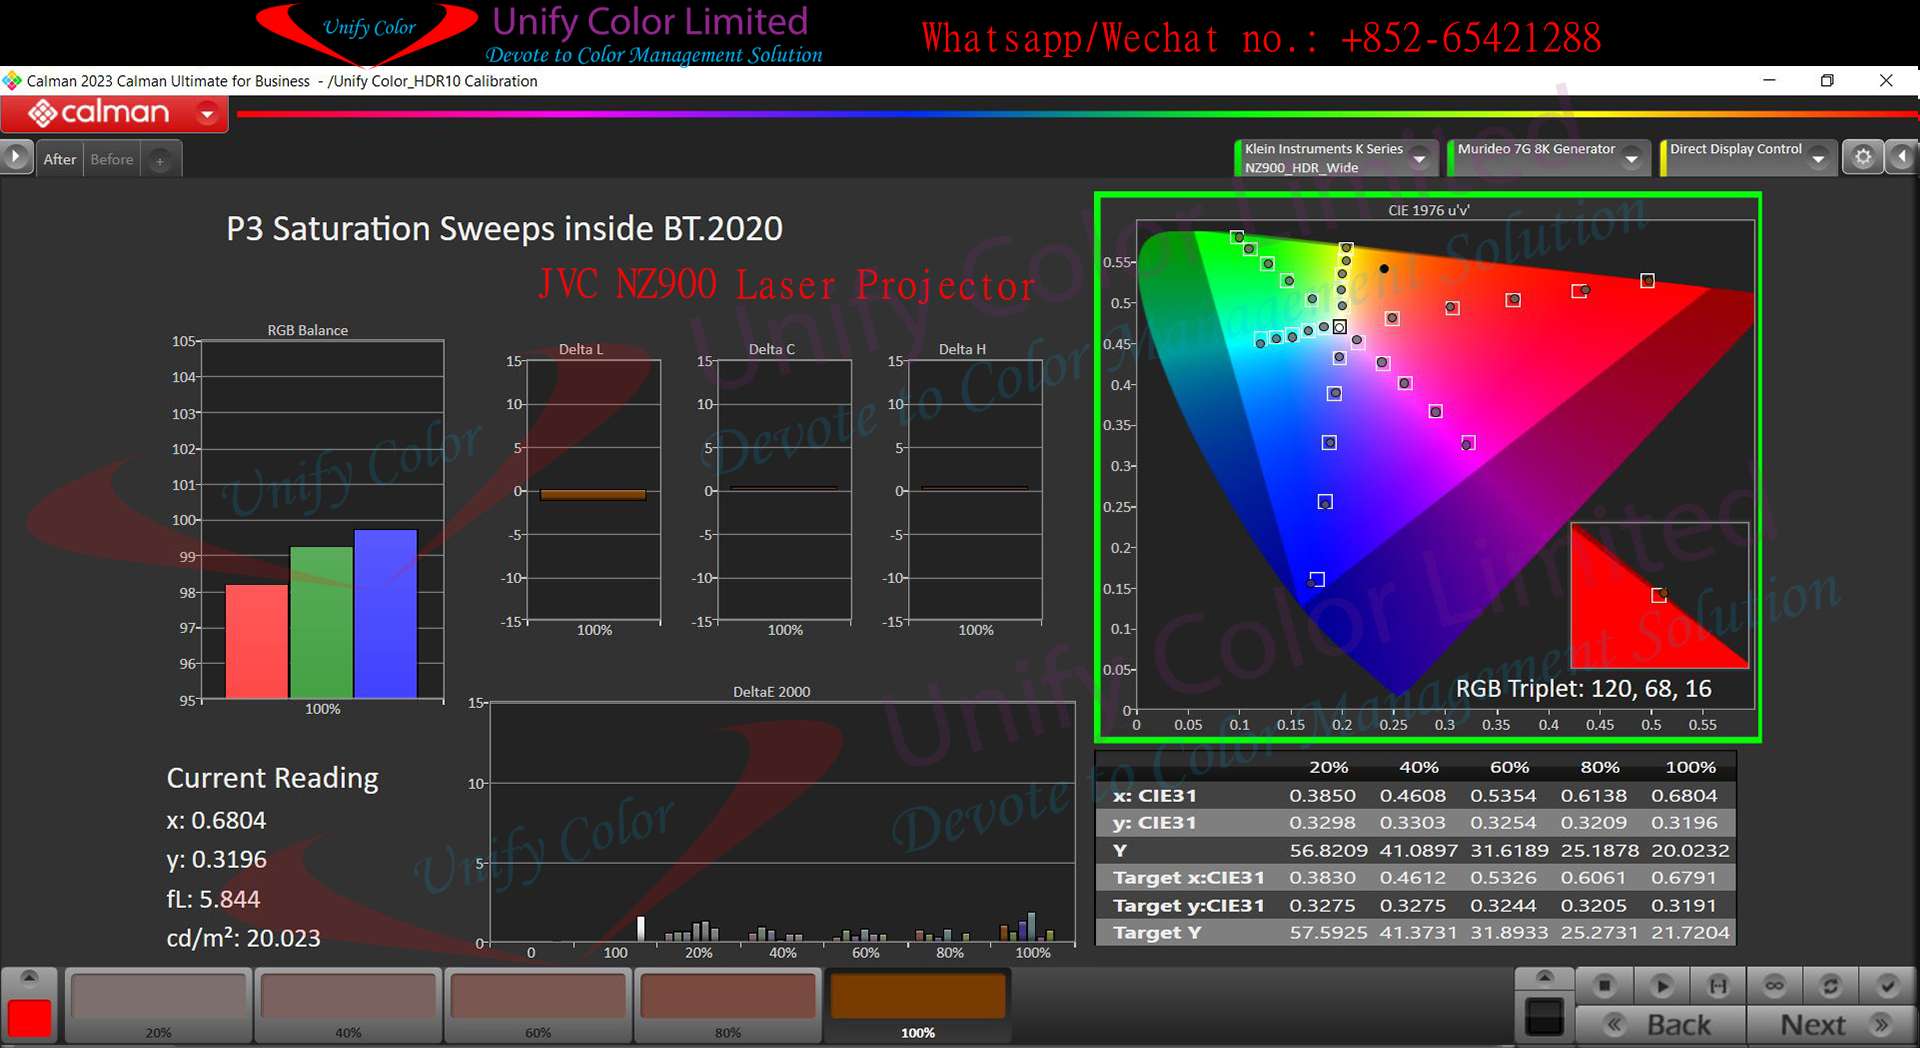Click the read series bracket icon
This screenshot has width=1920, height=1048.
1718,986
